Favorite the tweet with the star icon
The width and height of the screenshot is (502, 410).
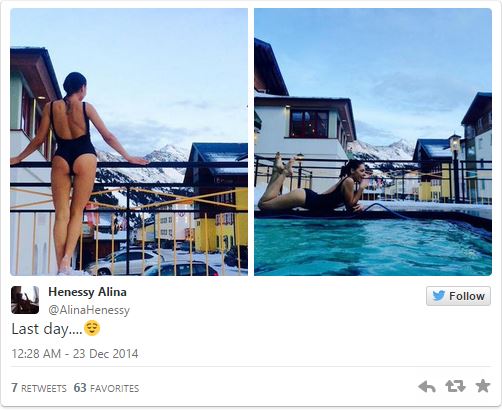[483, 386]
